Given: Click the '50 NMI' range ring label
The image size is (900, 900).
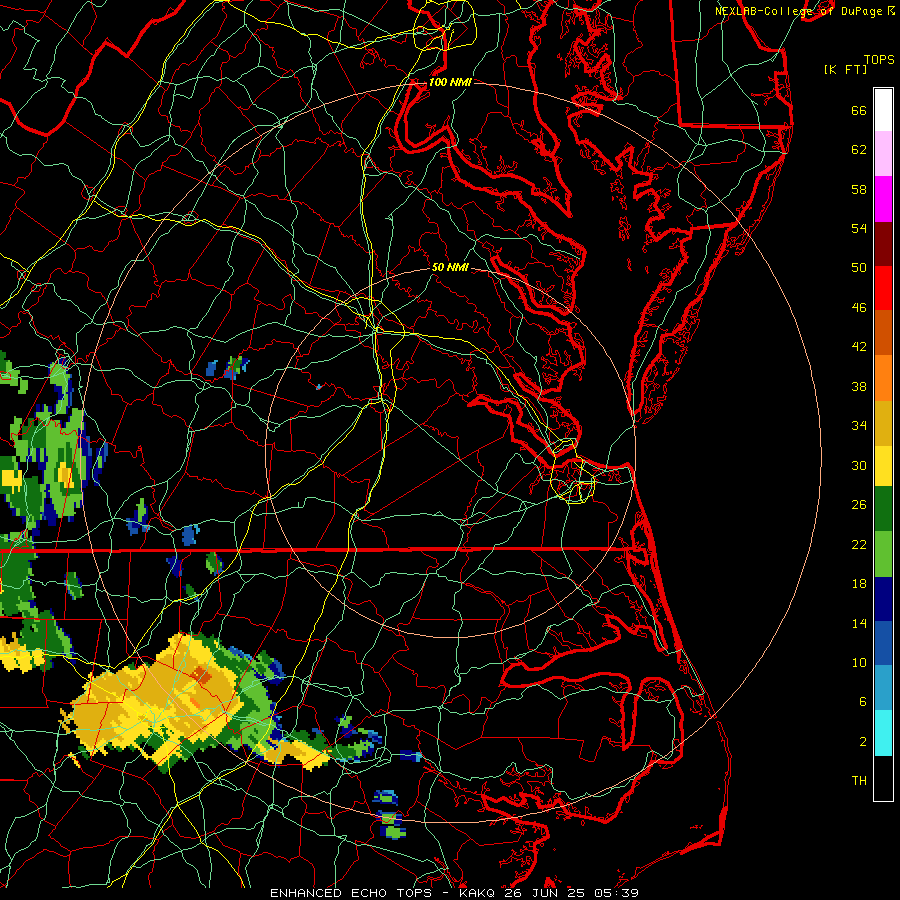Looking at the screenshot, I should (450, 267).
